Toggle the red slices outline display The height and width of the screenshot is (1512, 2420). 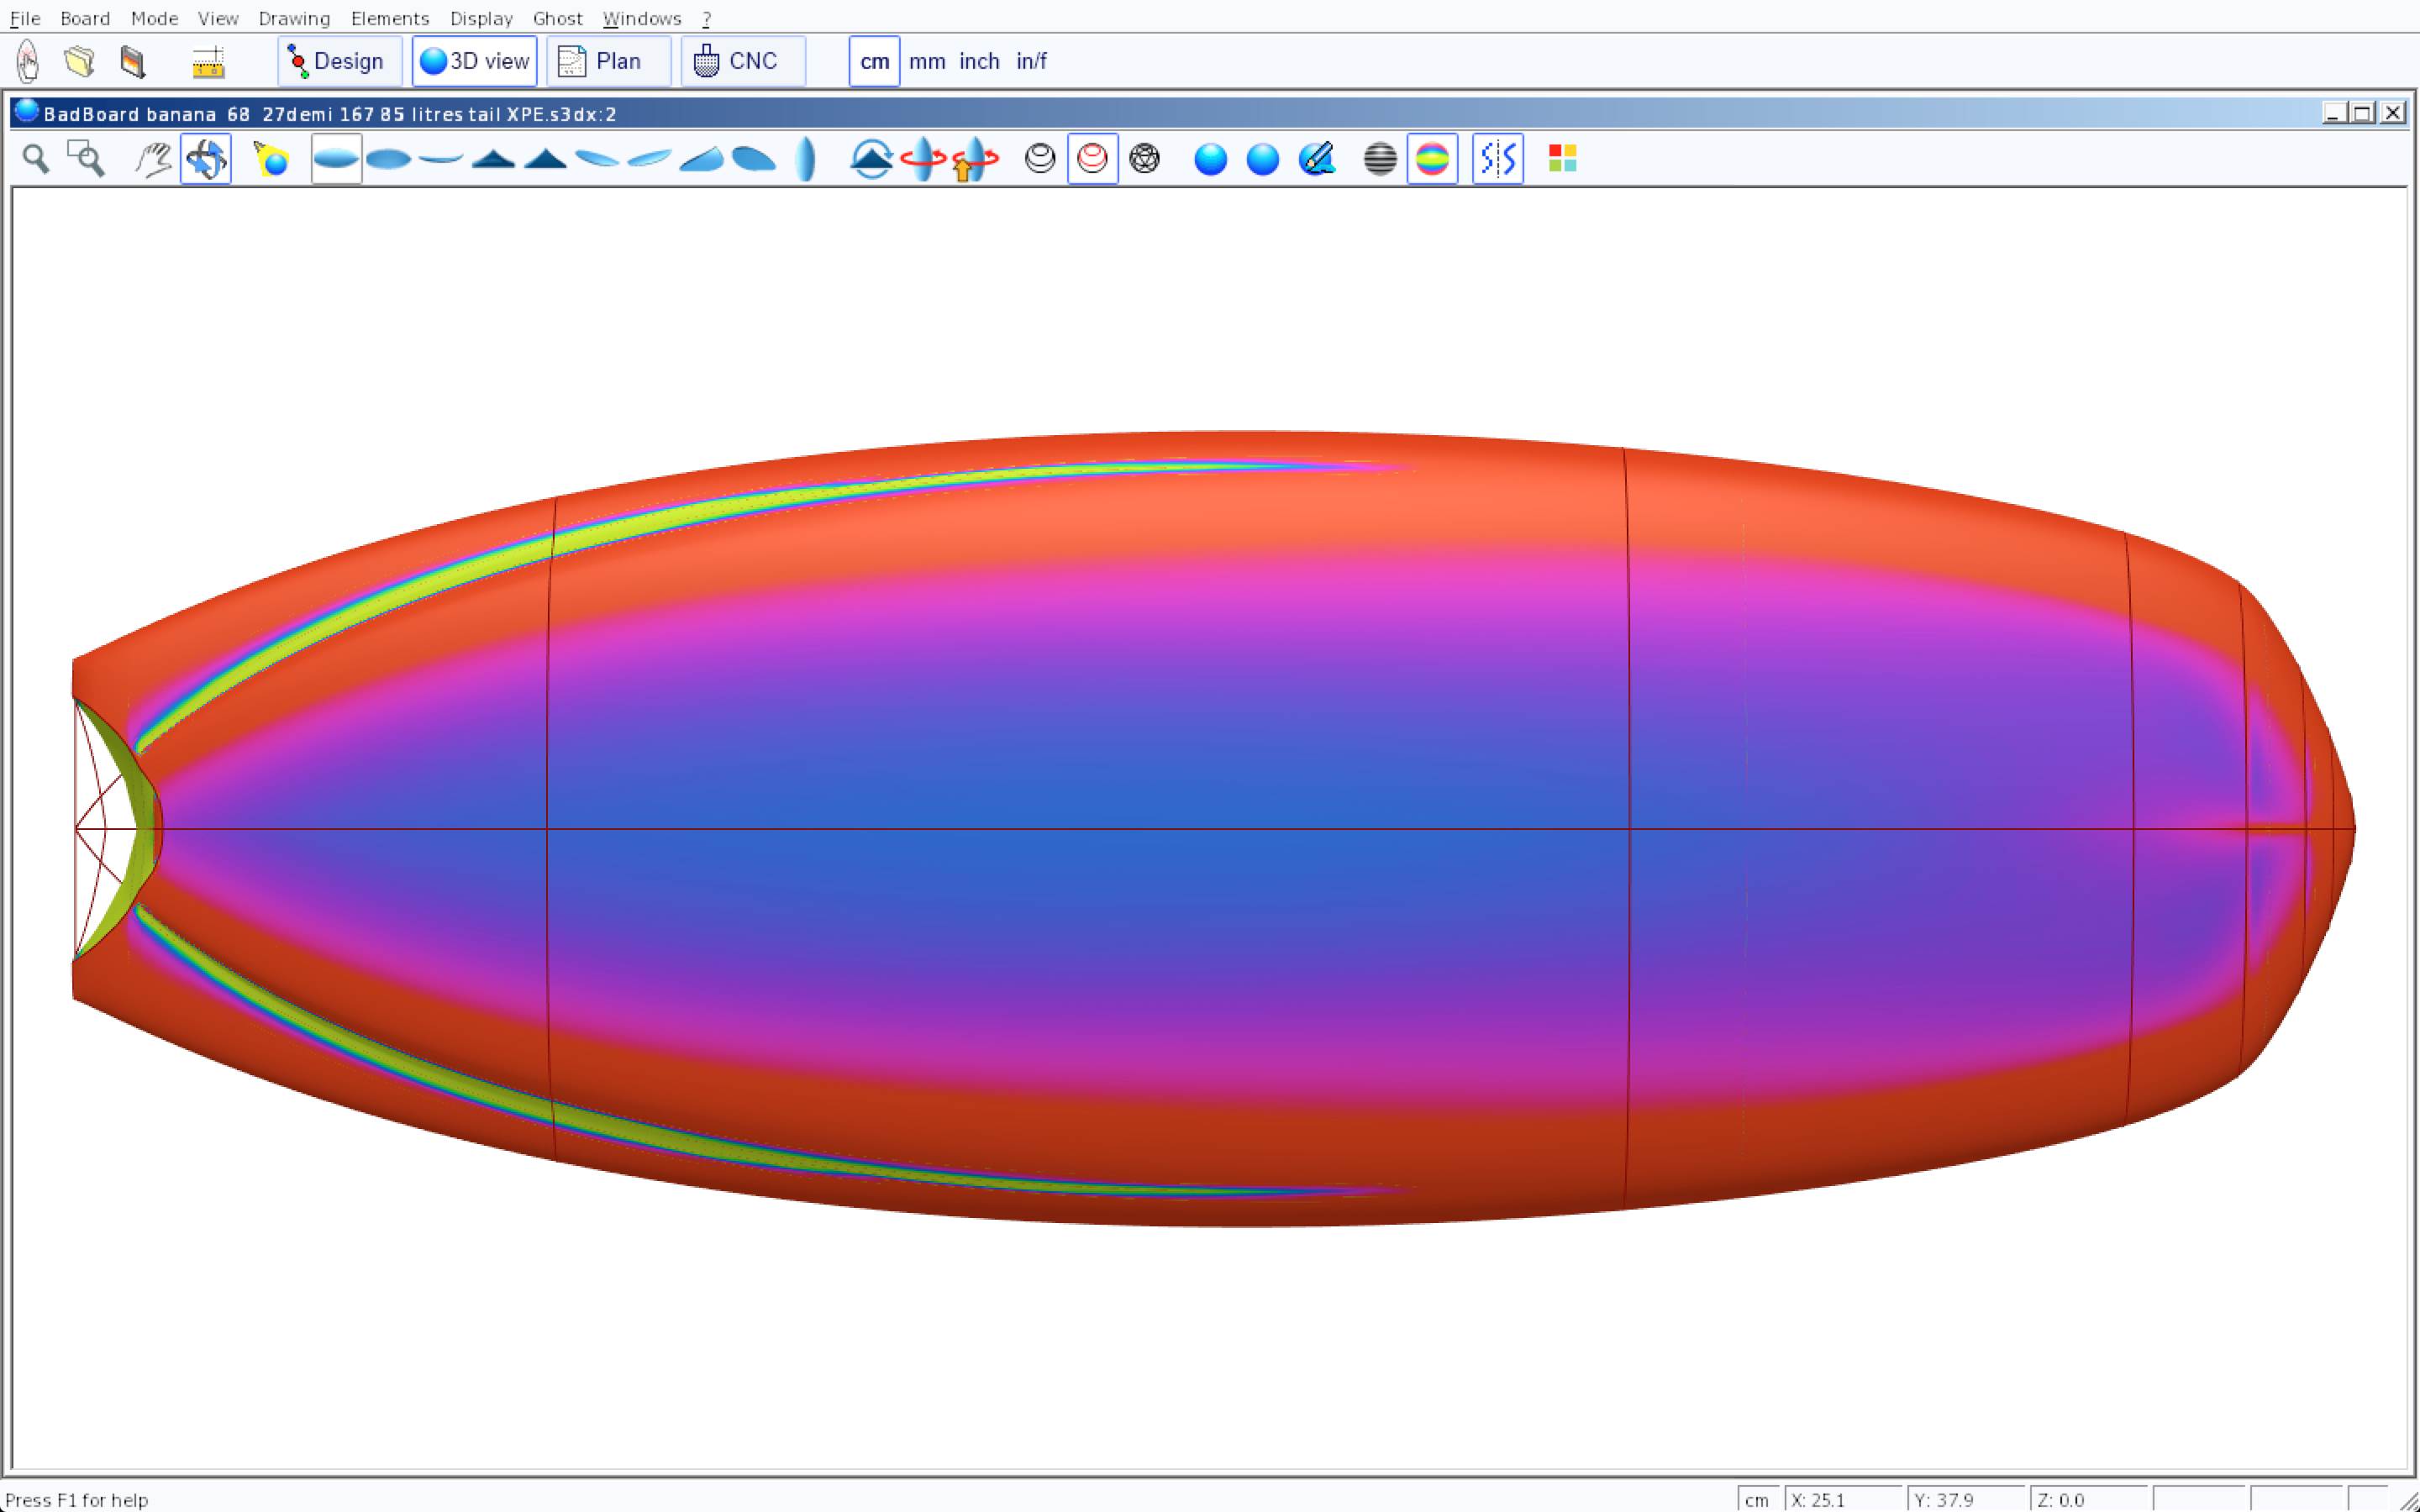(x=1092, y=159)
